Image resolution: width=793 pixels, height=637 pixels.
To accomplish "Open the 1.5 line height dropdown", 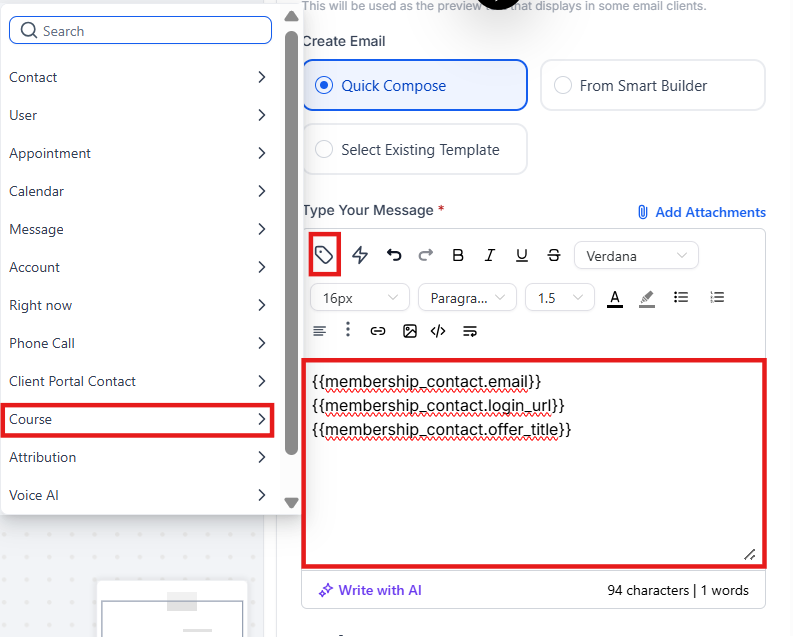I will 559,297.
